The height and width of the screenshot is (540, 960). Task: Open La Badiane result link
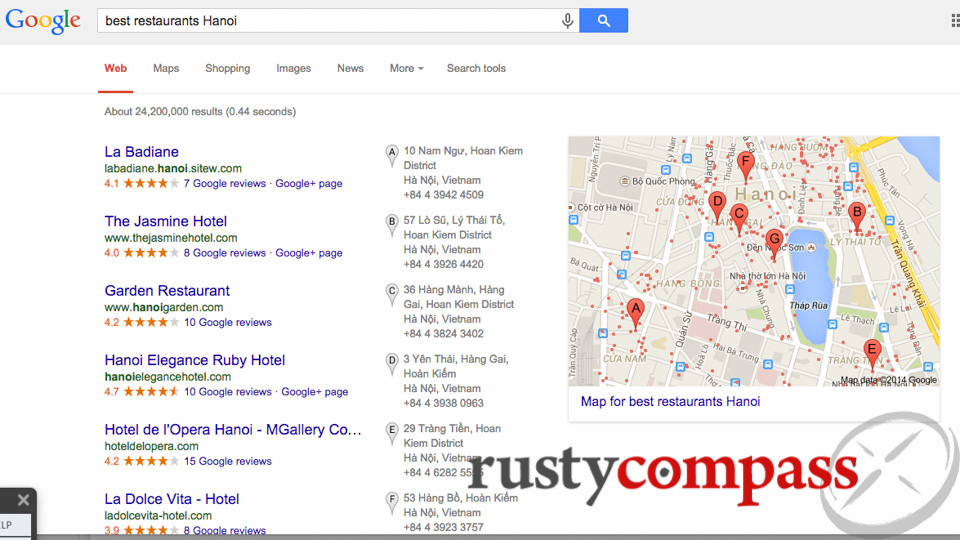141,152
